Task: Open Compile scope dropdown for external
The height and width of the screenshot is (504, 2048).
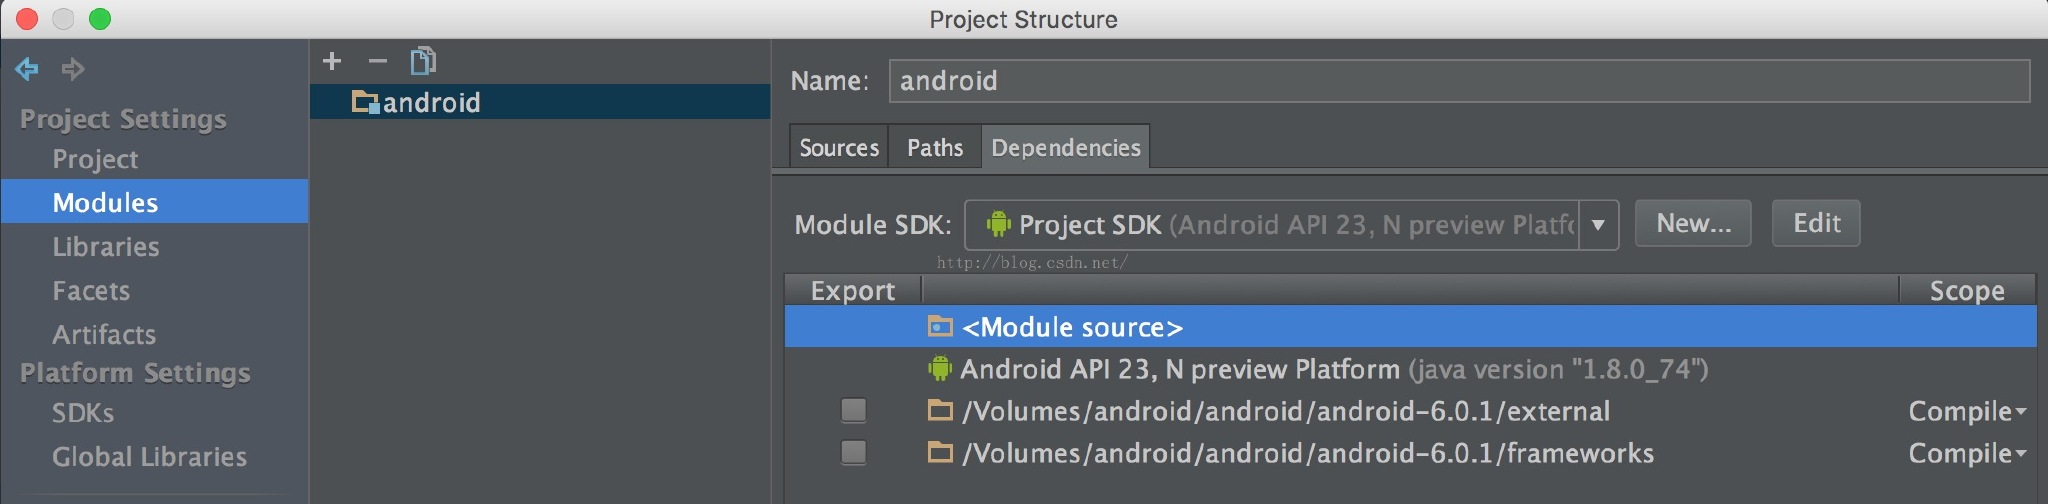Action: [1966, 411]
